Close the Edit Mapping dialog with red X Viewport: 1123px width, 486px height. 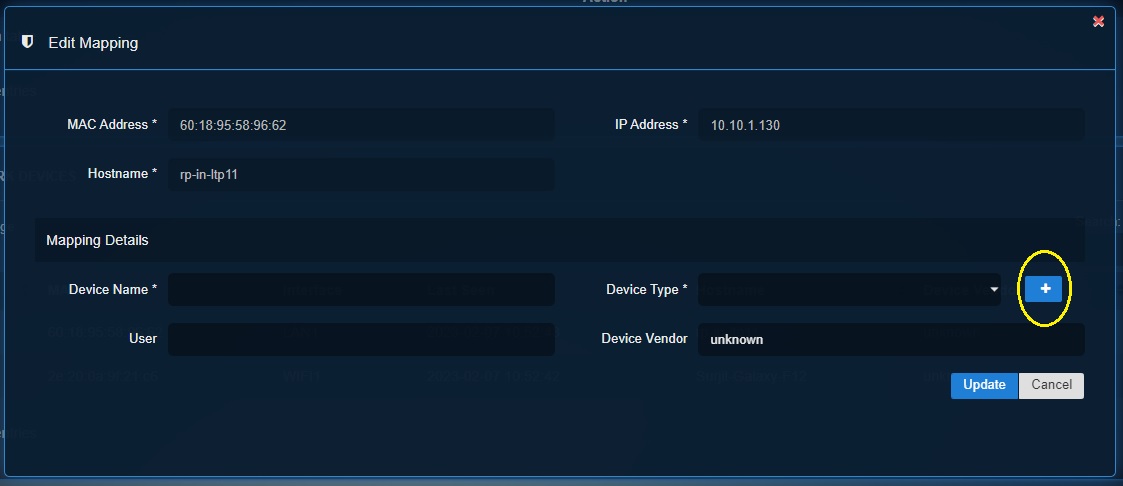(1098, 22)
